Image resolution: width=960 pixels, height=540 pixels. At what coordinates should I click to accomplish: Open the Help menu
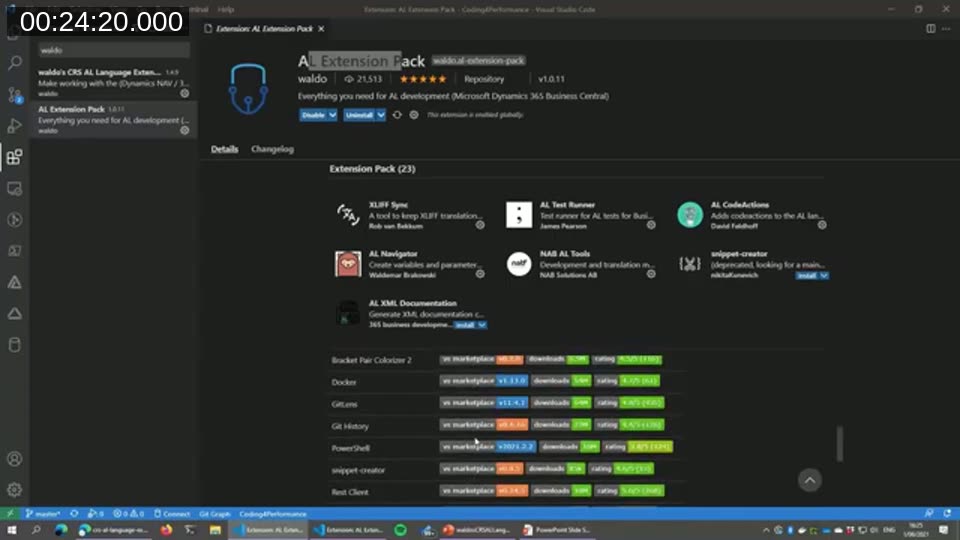(x=226, y=9)
